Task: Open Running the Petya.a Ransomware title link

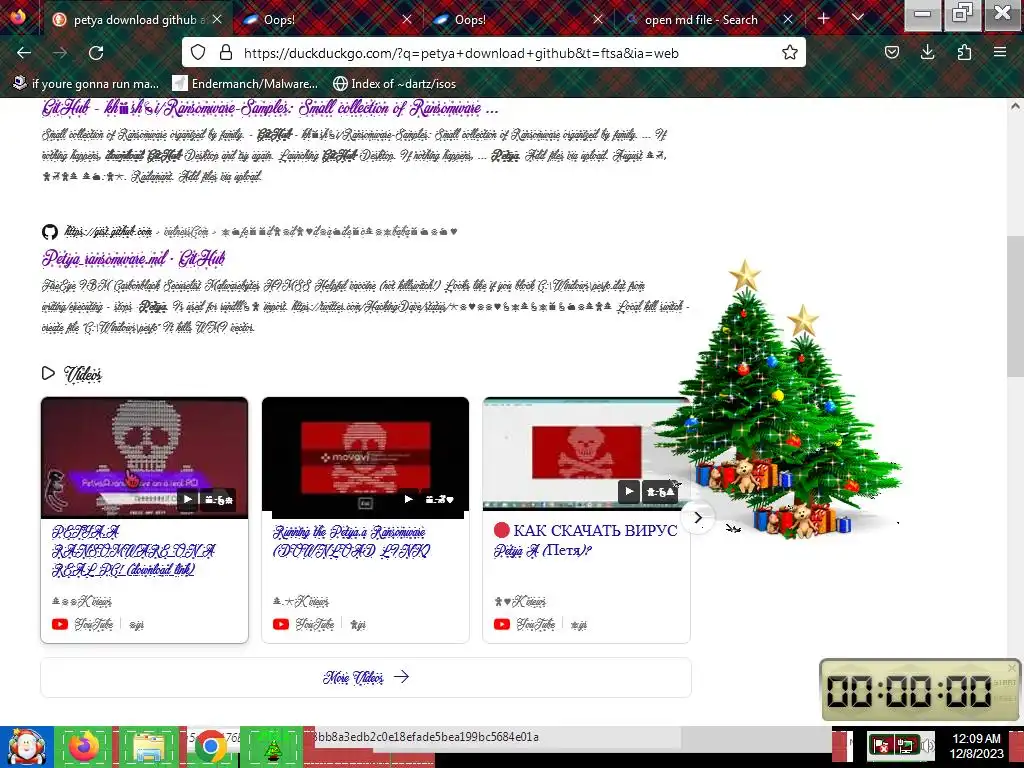Action: click(x=351, y=541)
